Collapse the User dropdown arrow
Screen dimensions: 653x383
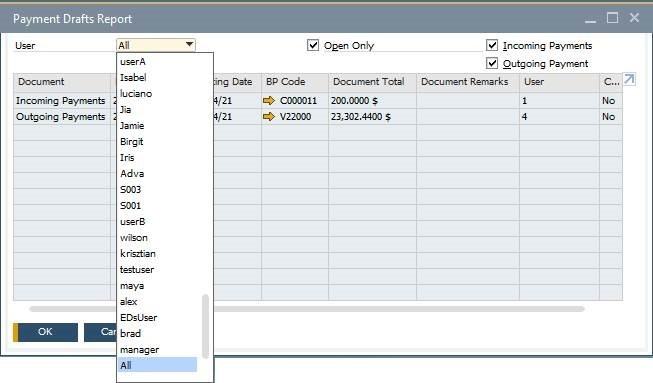(189, 45)
